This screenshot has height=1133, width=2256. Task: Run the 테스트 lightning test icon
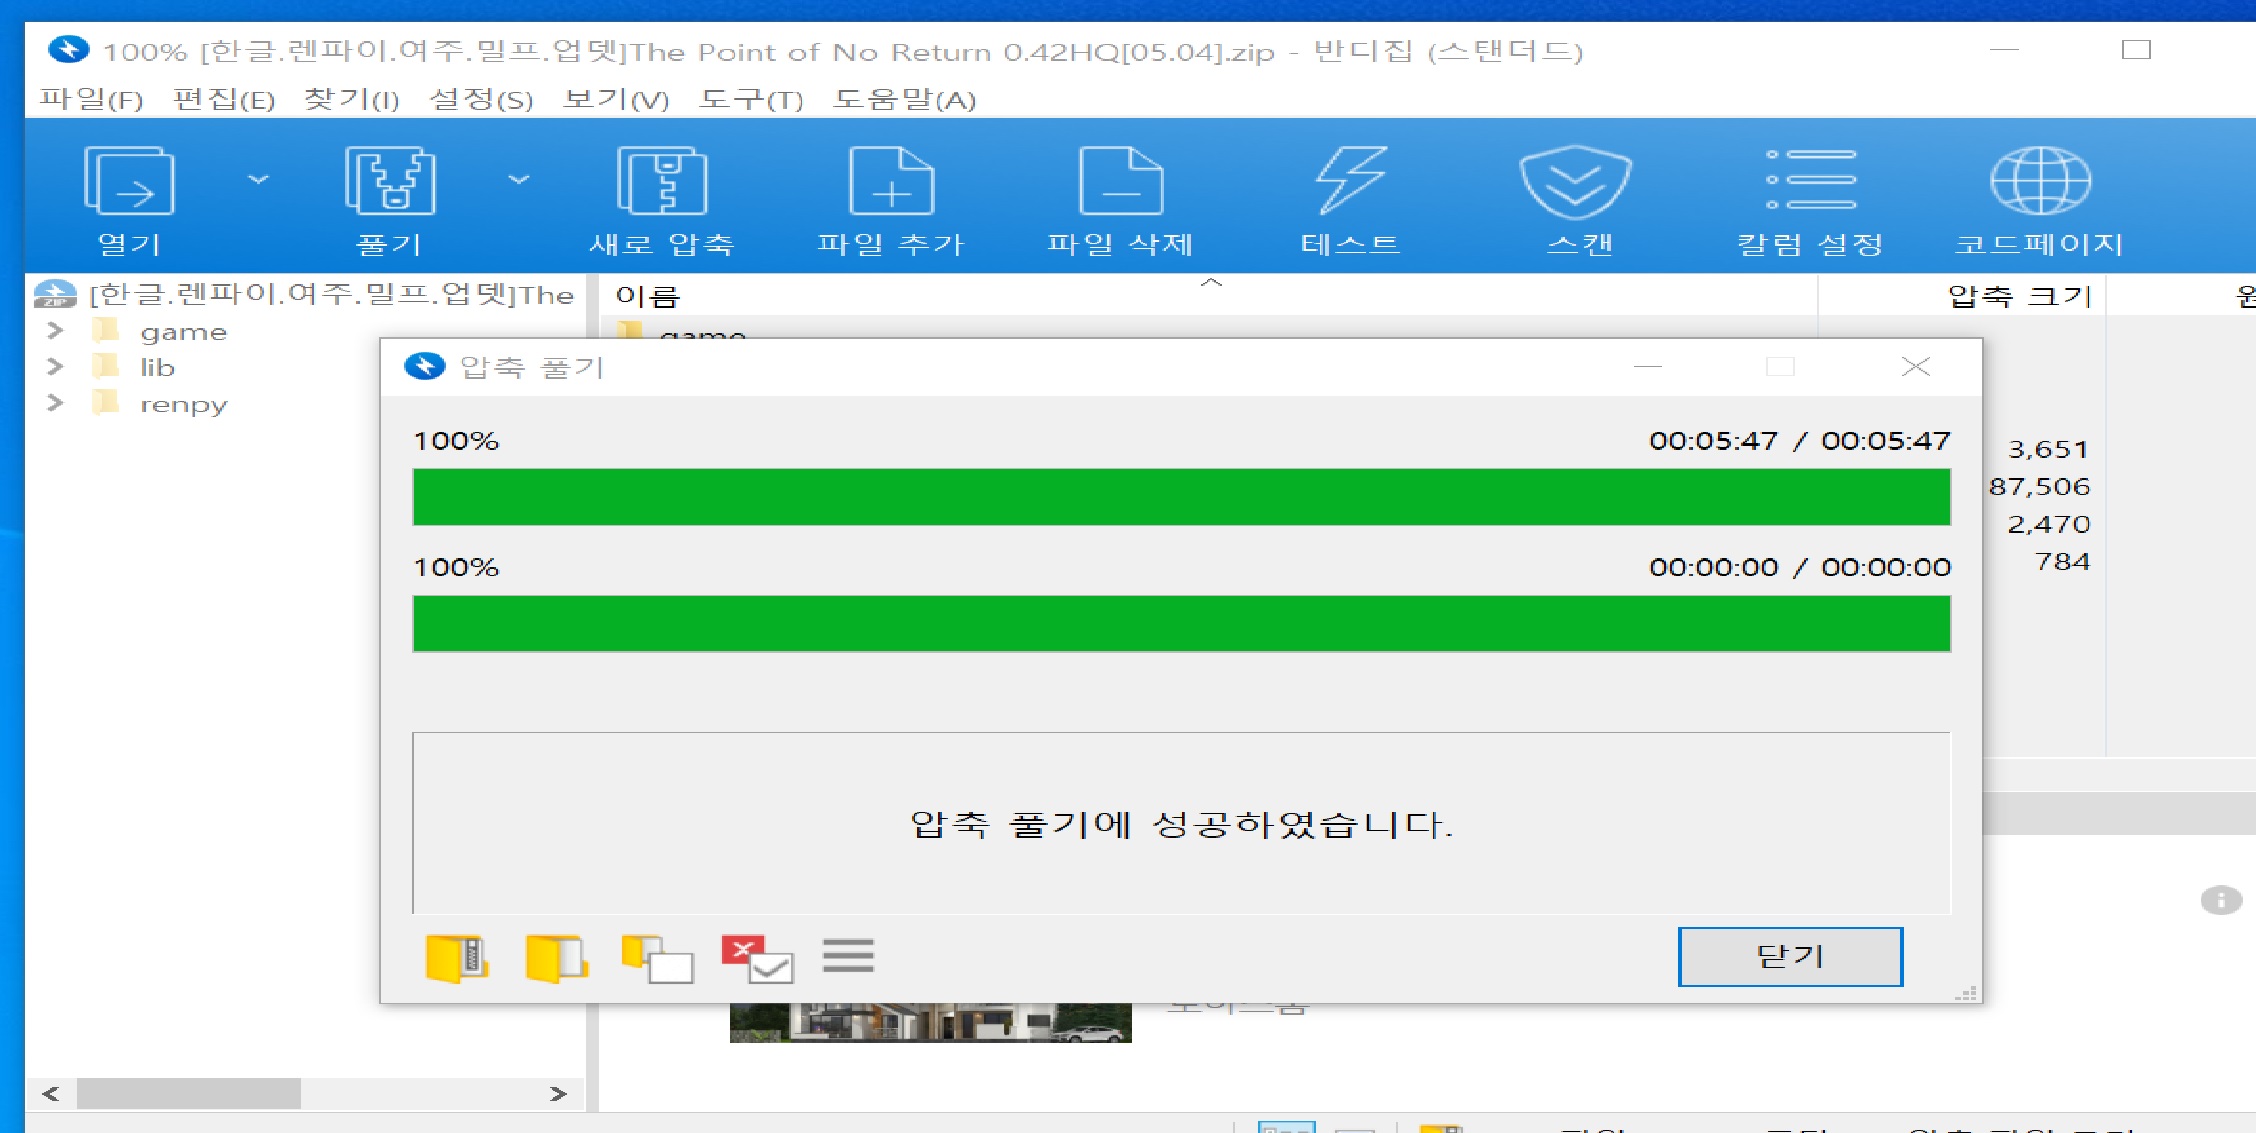[x=1350, y=182]
